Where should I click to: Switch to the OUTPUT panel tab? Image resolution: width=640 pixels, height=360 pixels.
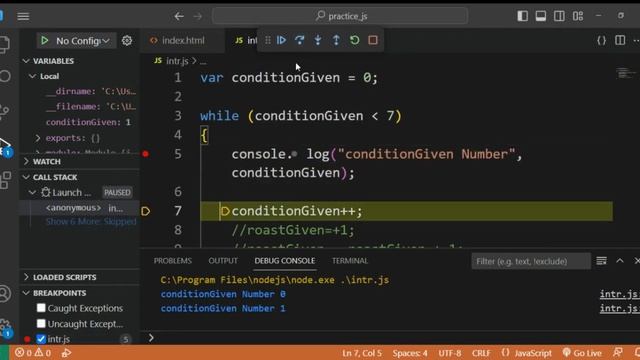223,261
